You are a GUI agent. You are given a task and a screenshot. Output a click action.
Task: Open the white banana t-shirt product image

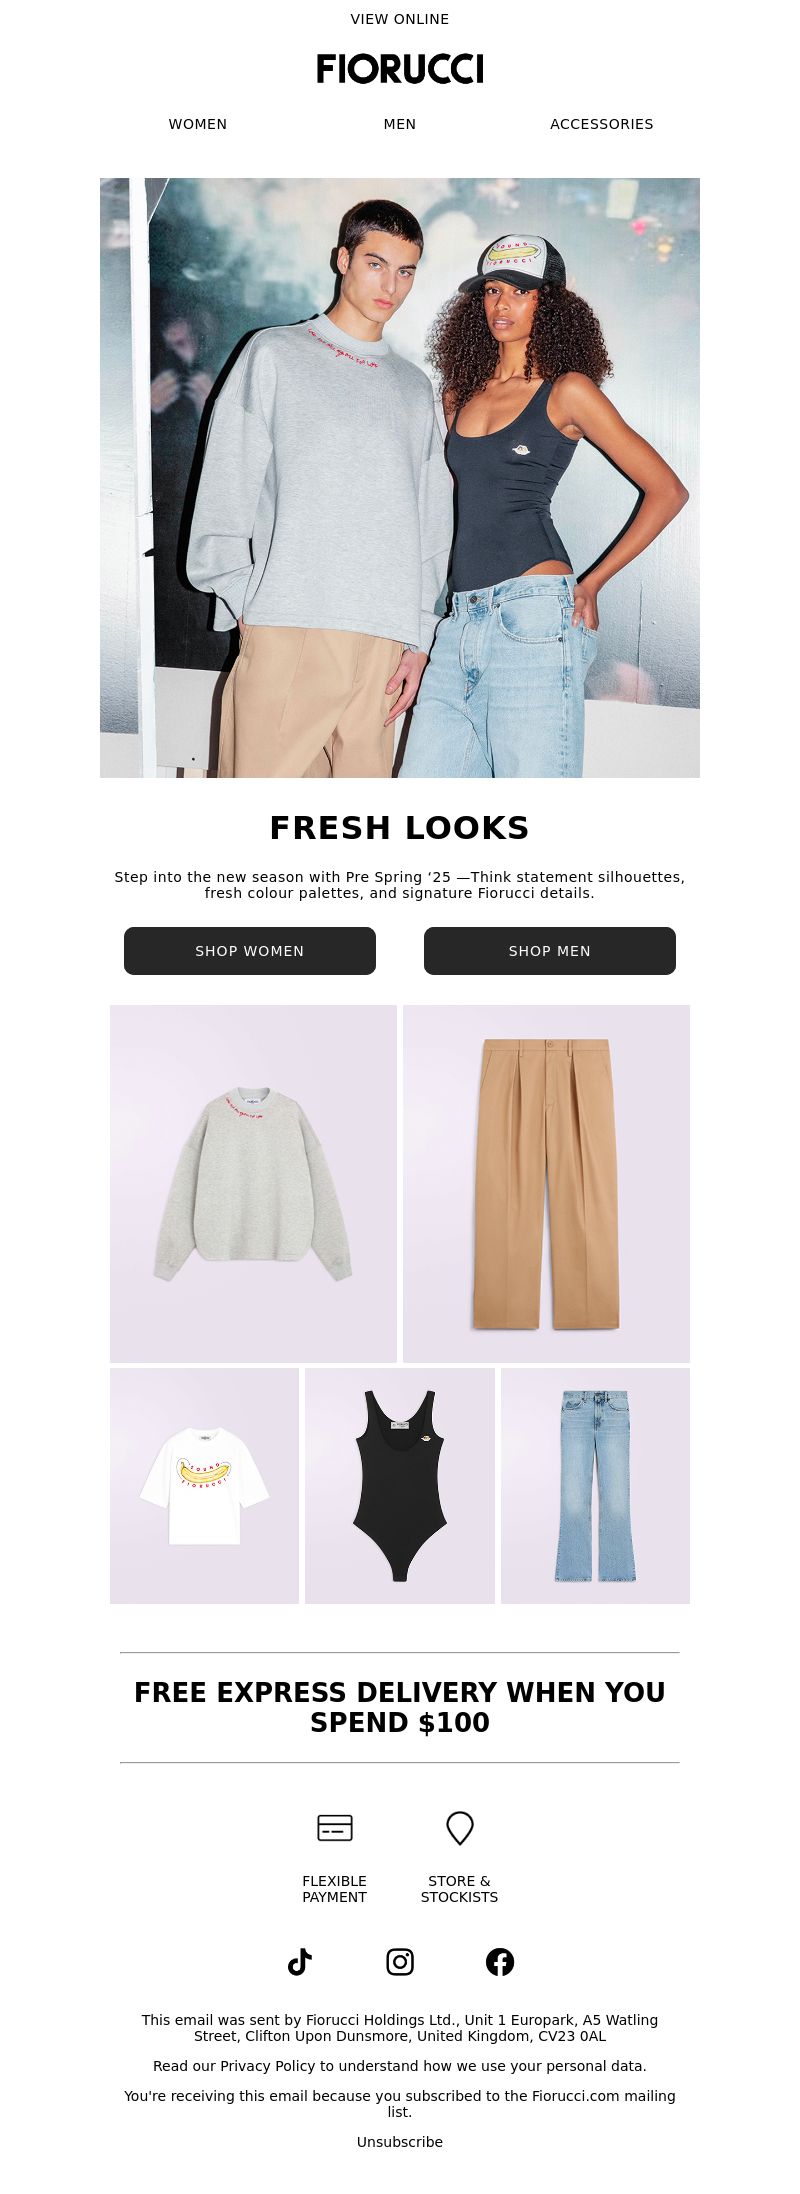(x=204, y=1486)
